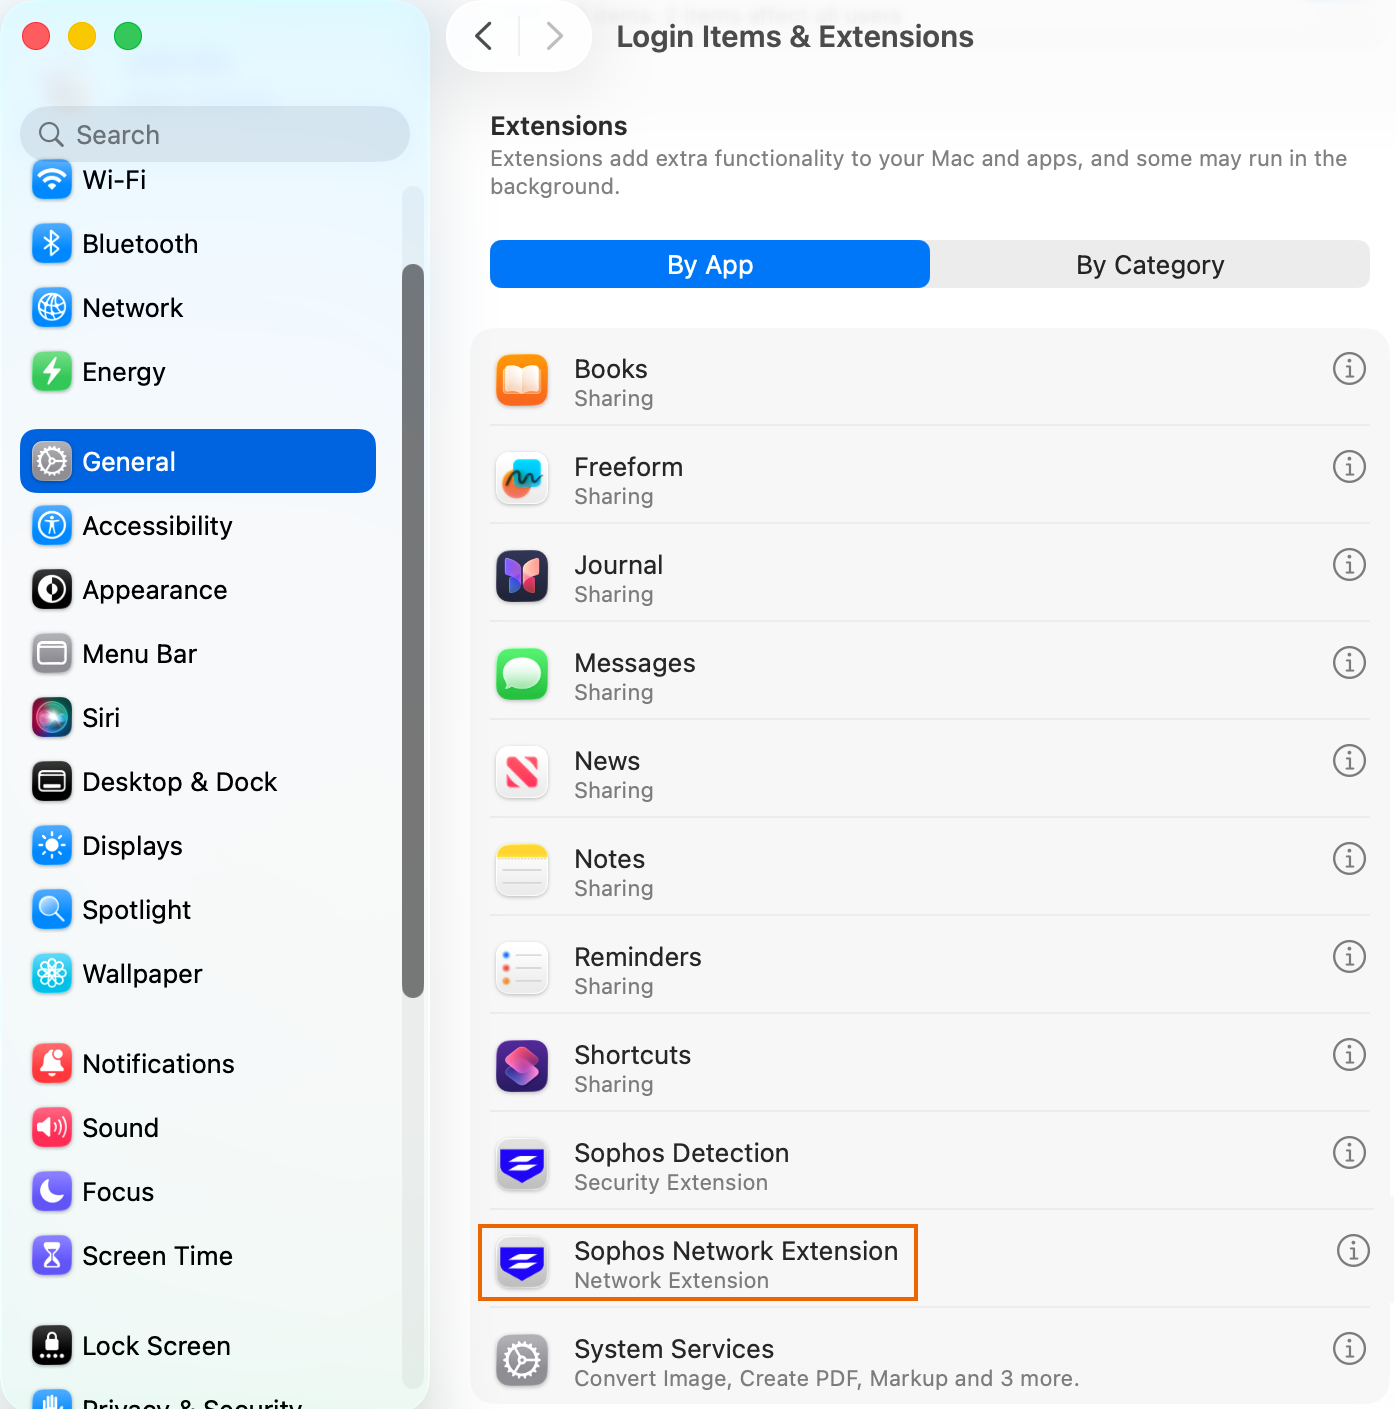
Task: Select the By App tab
Action: coord(710,264)
